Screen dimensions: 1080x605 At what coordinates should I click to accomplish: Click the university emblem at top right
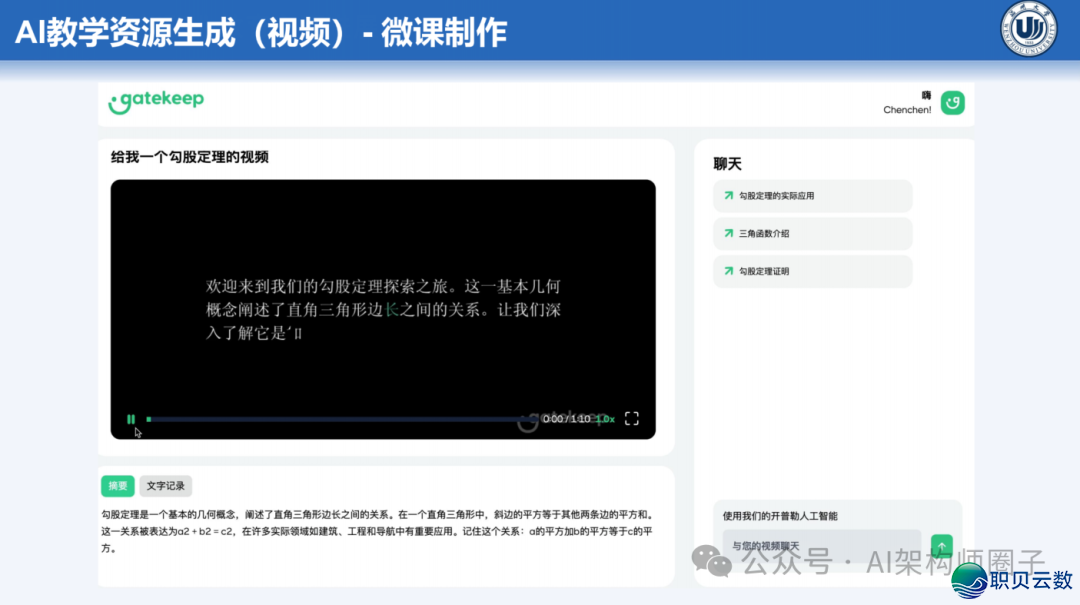pos(1027,30)
